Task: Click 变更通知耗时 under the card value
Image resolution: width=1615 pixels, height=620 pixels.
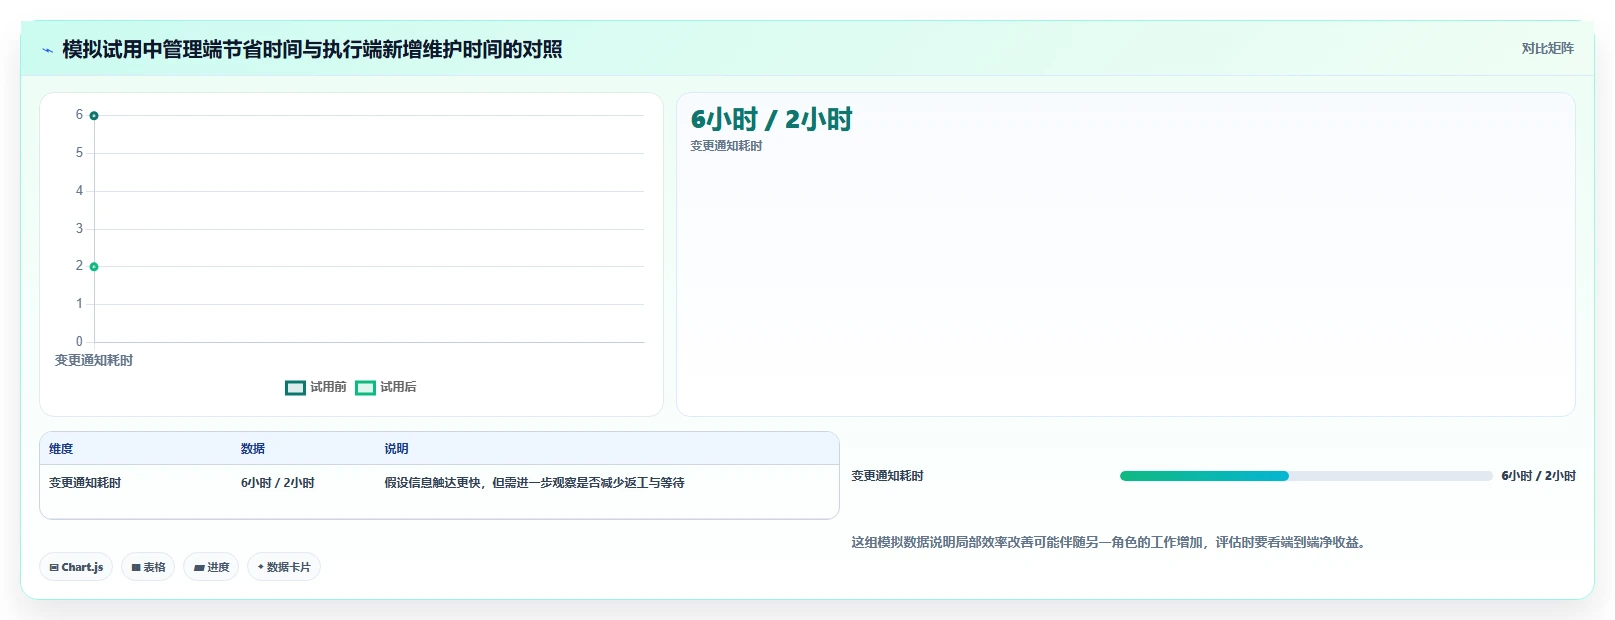Action: 726,146
